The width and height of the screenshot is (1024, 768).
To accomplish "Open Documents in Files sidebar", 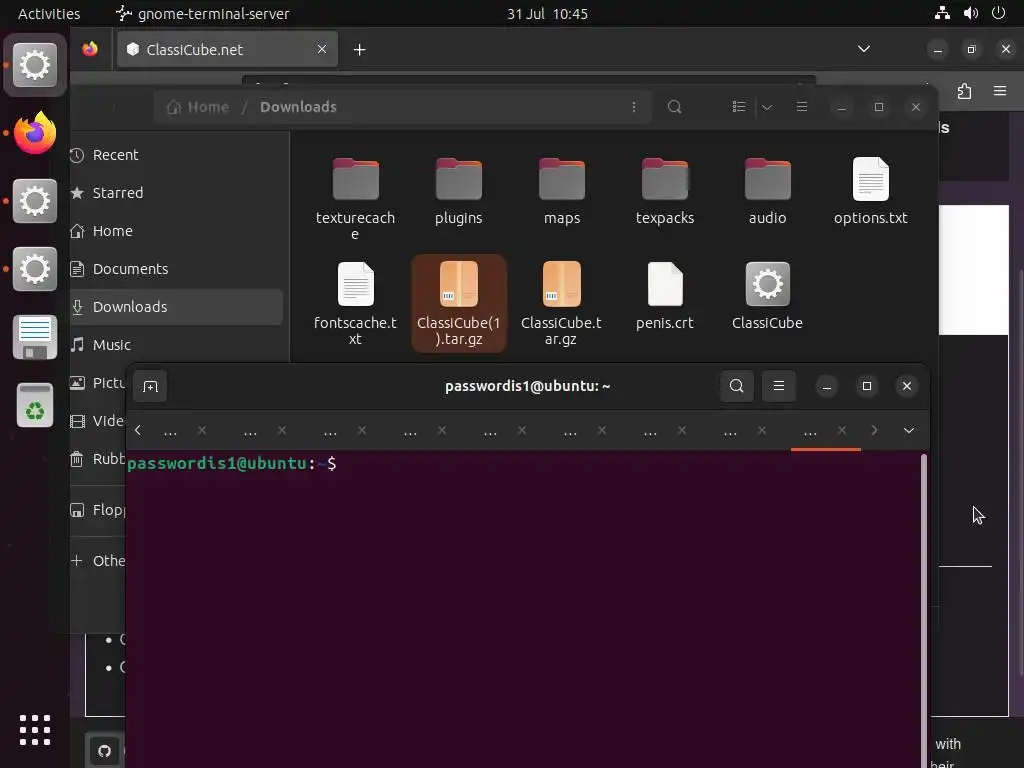I will pyautogui.click(x=176, y=268).
